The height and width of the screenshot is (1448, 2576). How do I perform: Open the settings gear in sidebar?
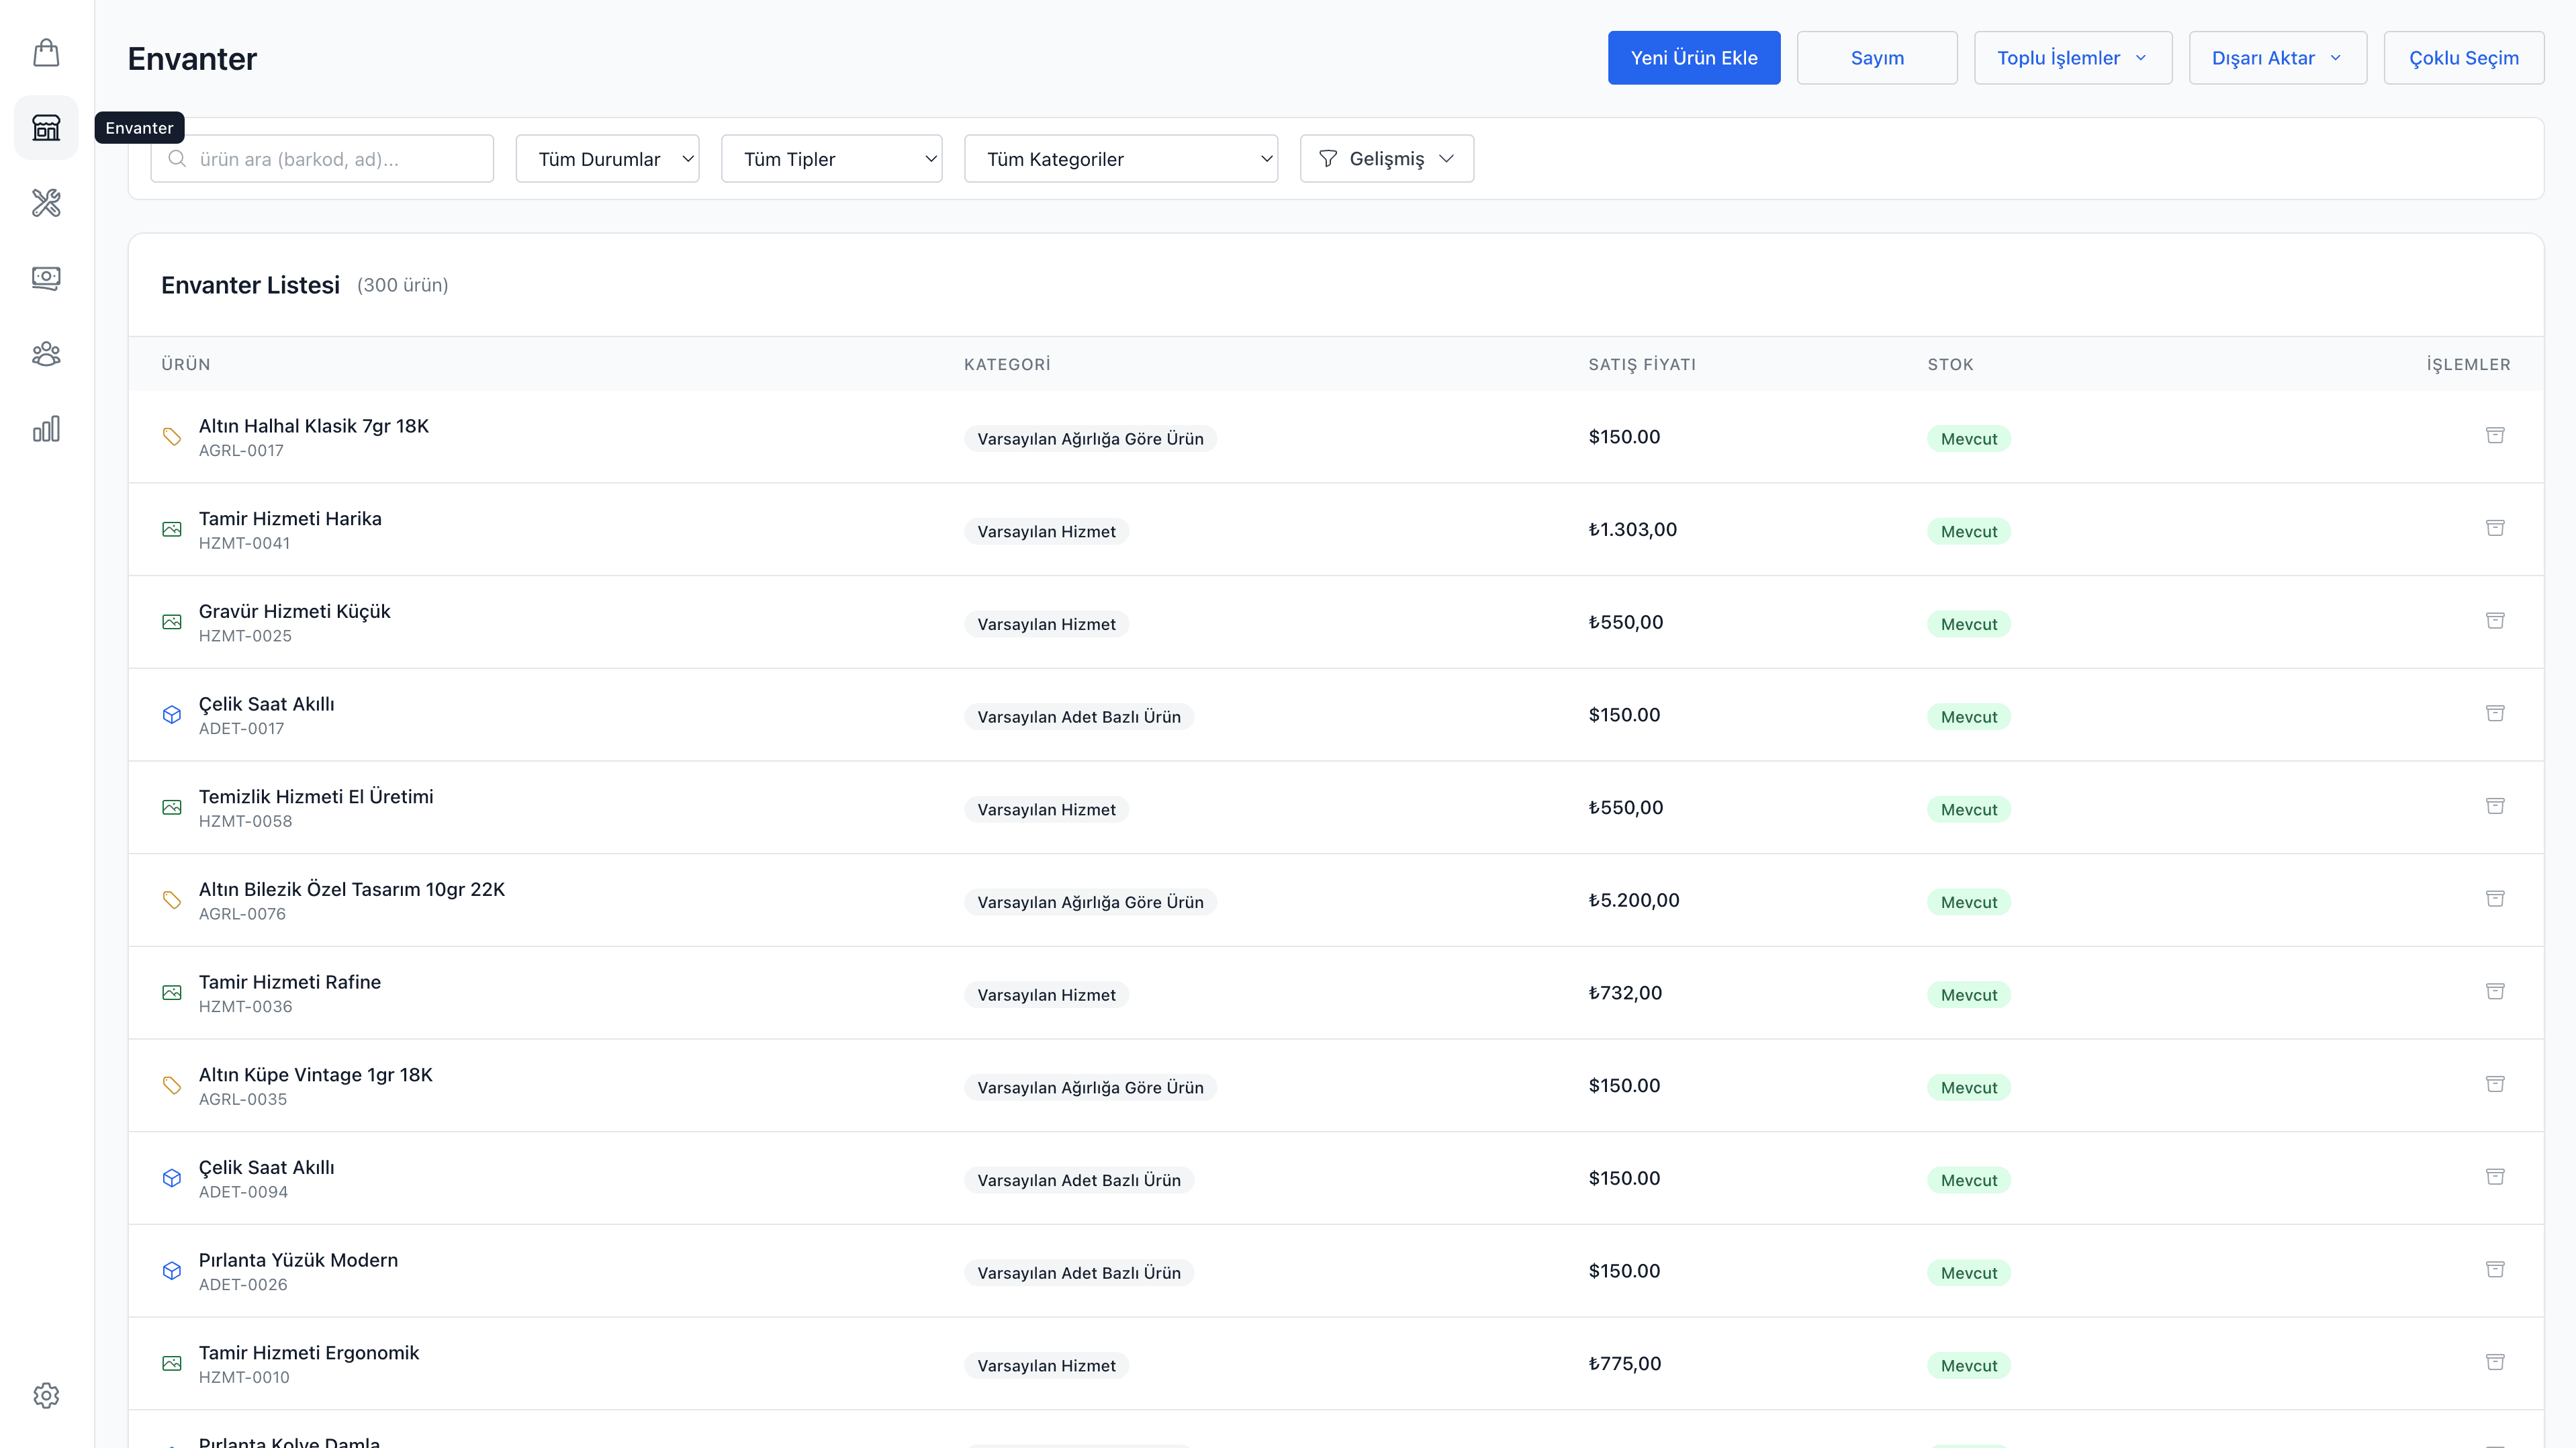[x=46, y=1395]
